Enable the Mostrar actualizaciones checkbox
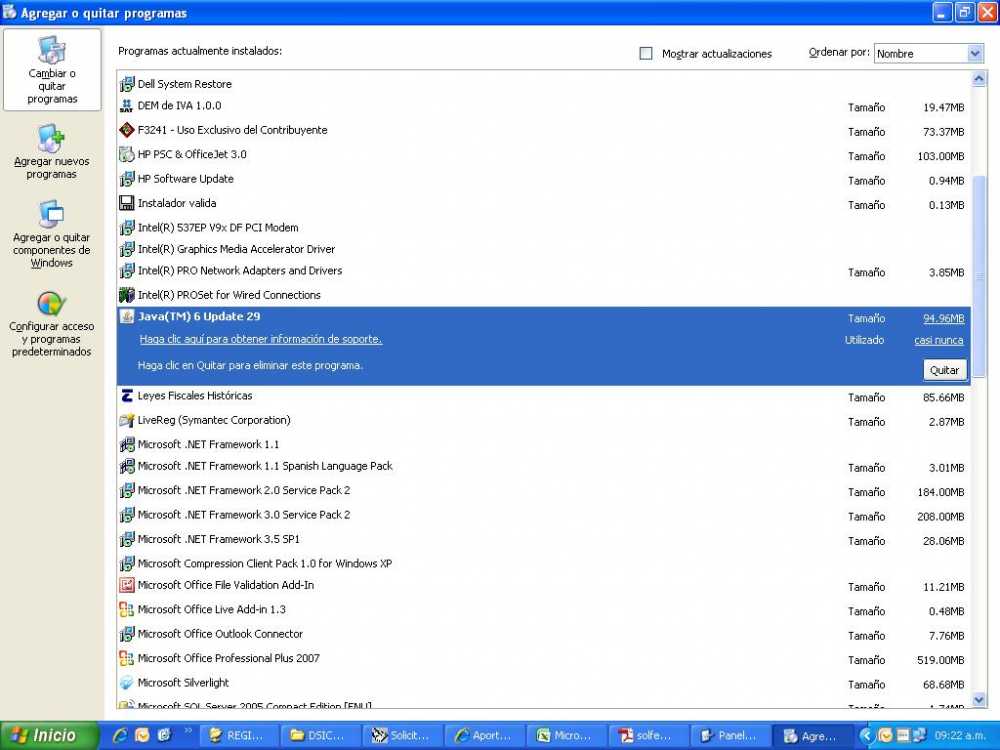Image resolution: width=1000 pixels, height=750 pixels. tap(646, 54)
